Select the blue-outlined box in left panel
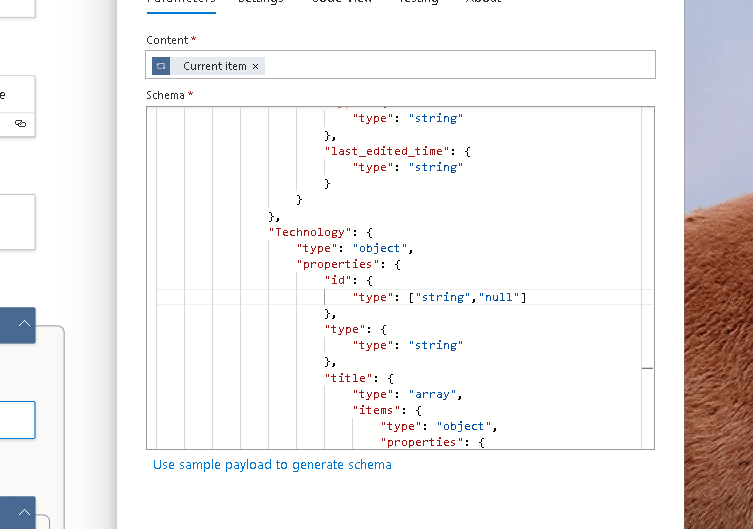The width and height of the screenshot is (753, 529). 17,420
